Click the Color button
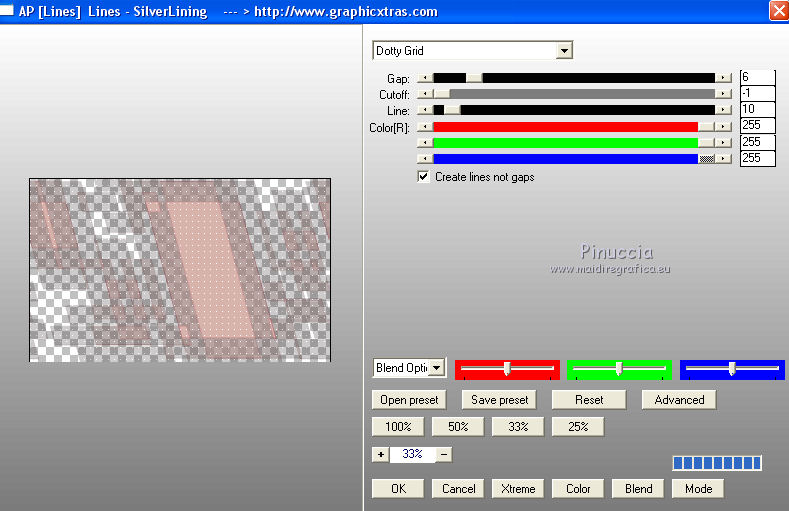Screen dimensions: 789x511 click(578, 489)
